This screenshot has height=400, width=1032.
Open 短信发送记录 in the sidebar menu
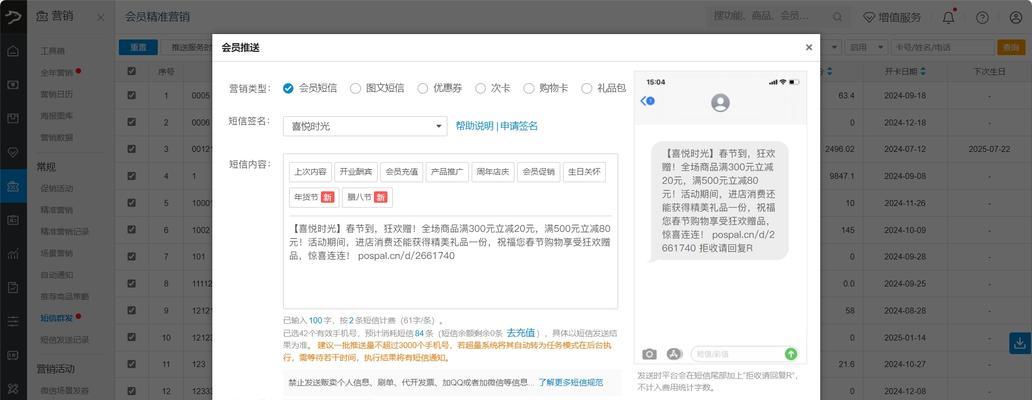[x=64, y=340]
